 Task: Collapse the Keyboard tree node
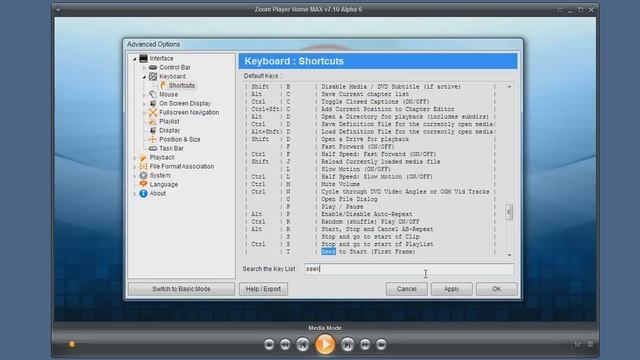[144, 77]
